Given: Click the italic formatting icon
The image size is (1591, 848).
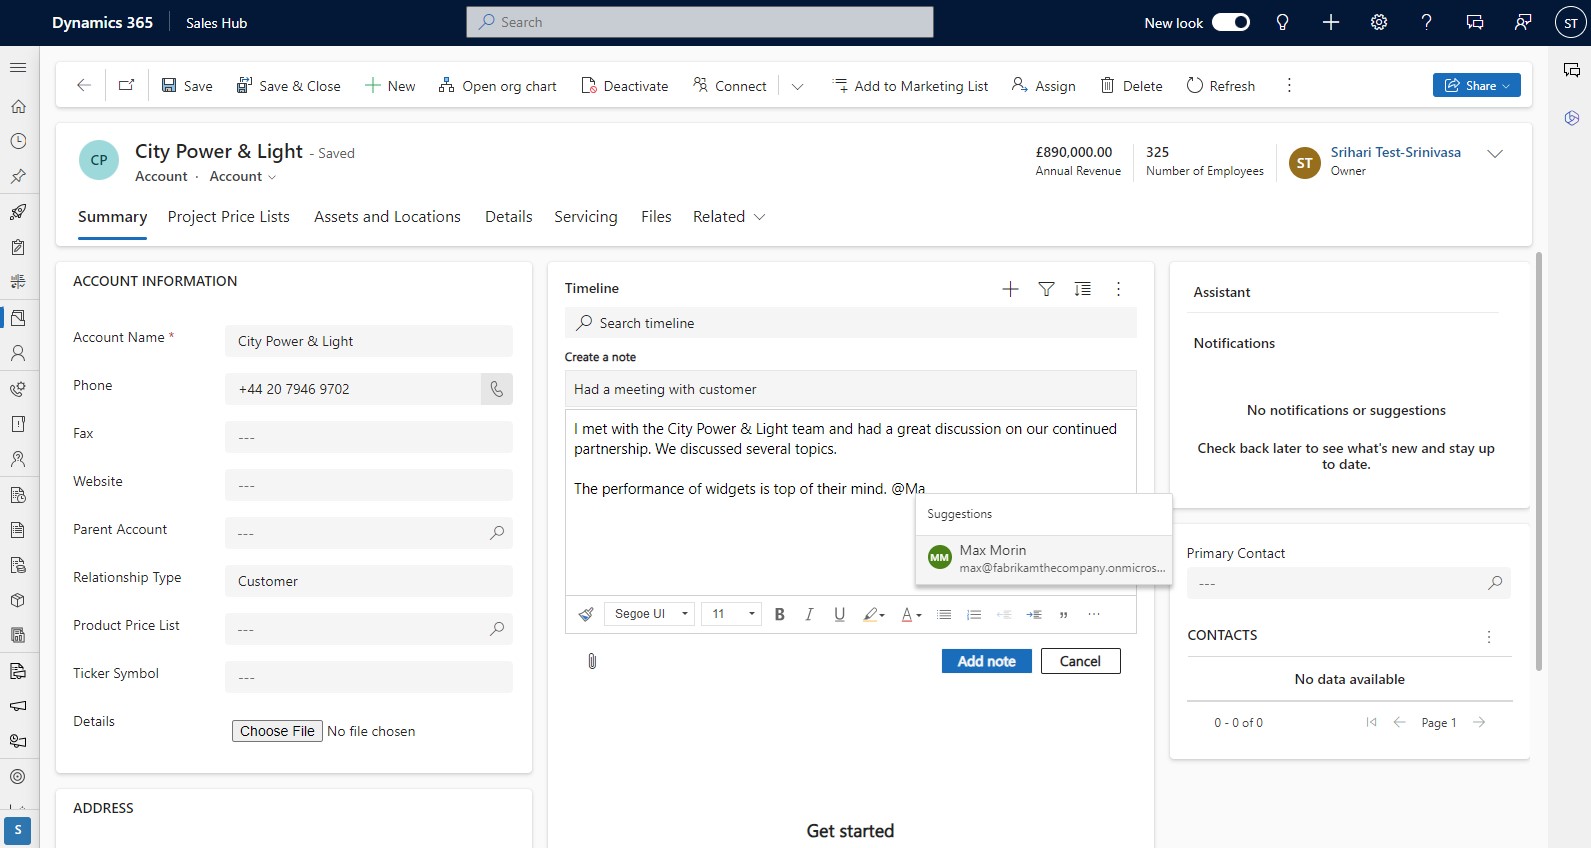Looking at the screenshot, I should pos(809,614).
